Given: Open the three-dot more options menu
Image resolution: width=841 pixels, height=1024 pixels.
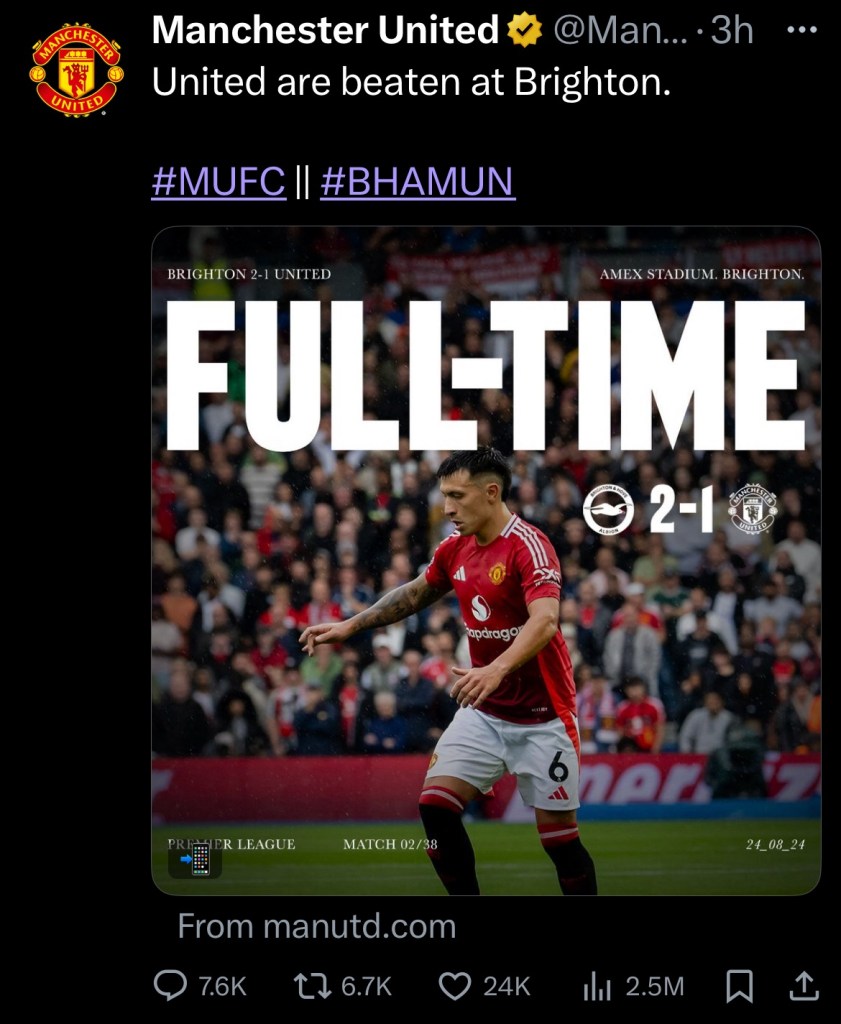Looking at the screenshot, I should 802,30.
